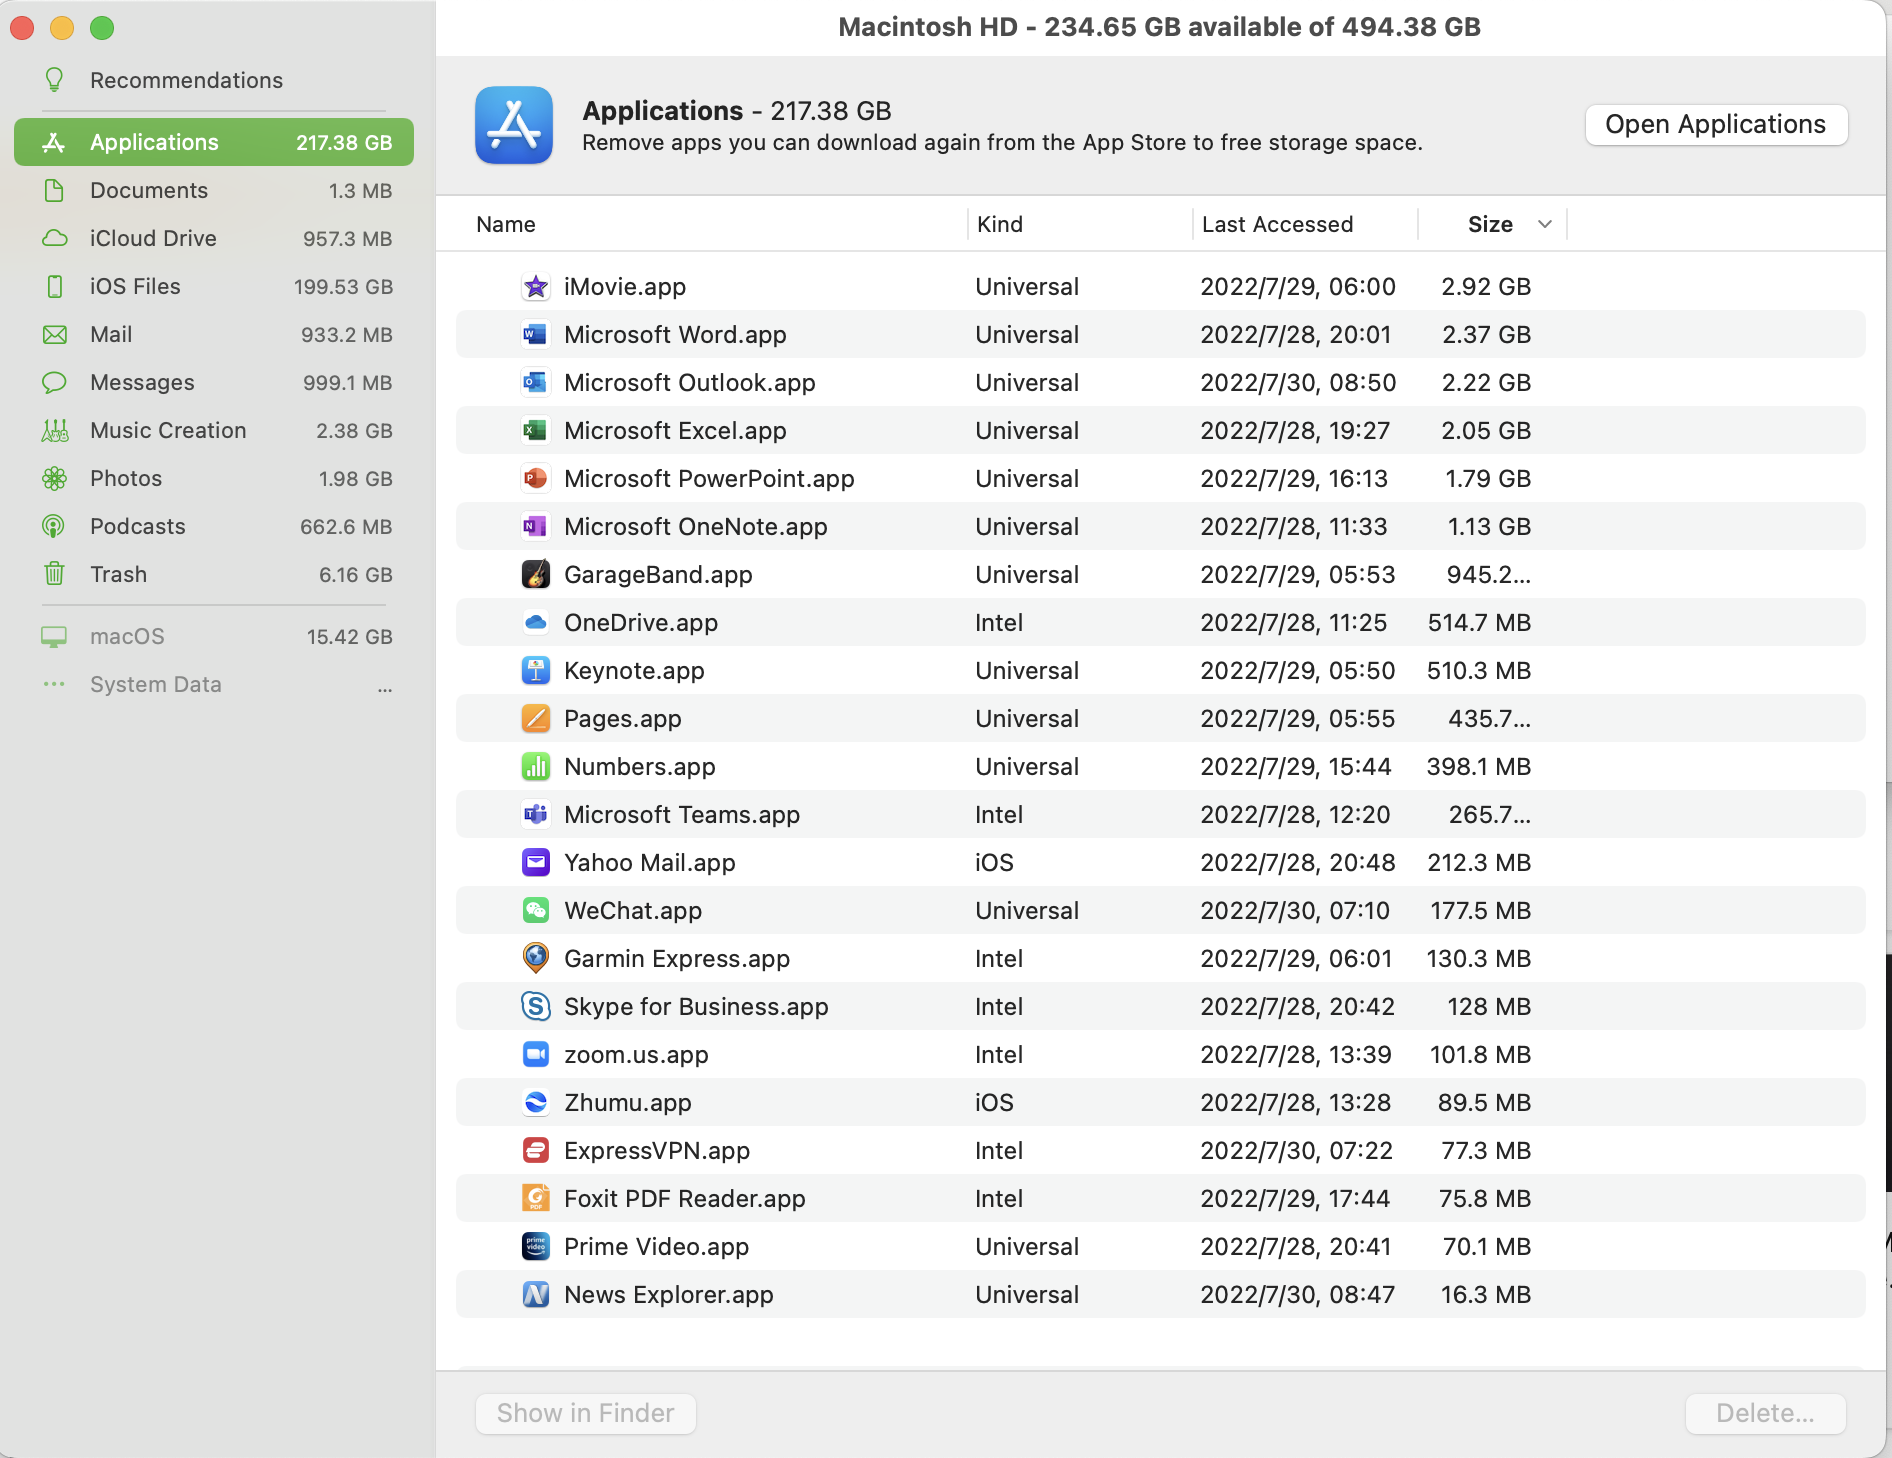Click the ExpressVPN app icon
The width and height of the screenshot is (1892, 1458).
pyautogui.click(x=536, y=1151)
